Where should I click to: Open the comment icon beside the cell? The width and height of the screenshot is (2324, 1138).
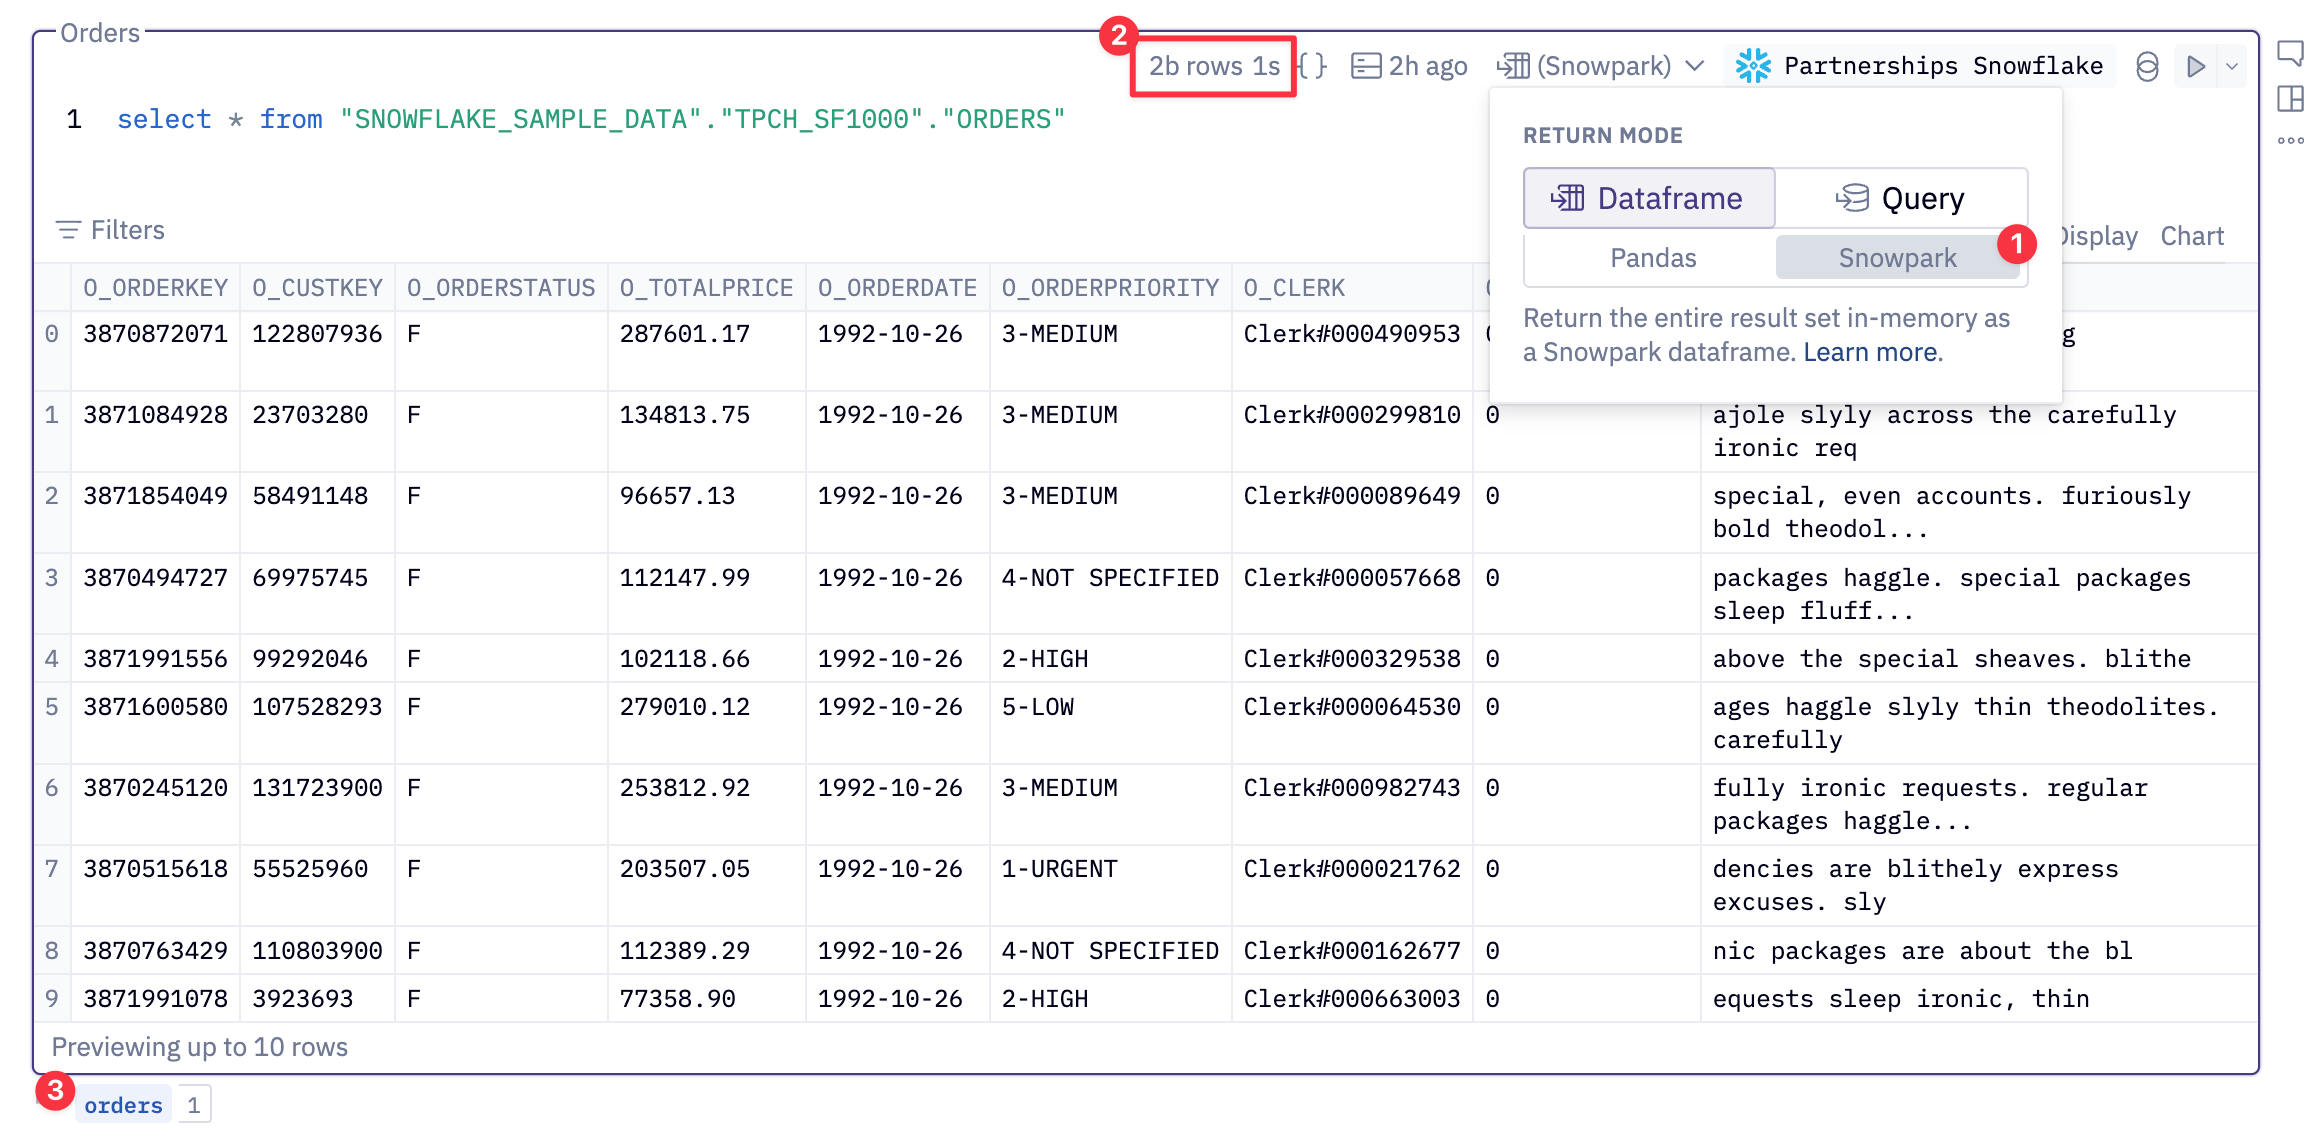pos(2289,53)
